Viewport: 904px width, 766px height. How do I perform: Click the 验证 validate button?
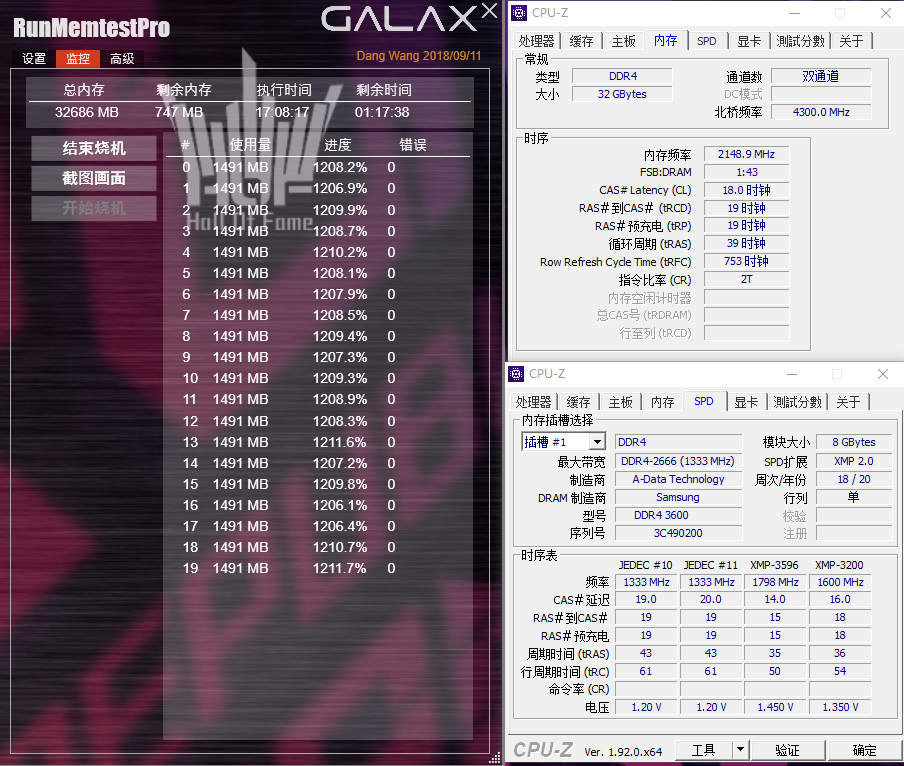(788, 749)
